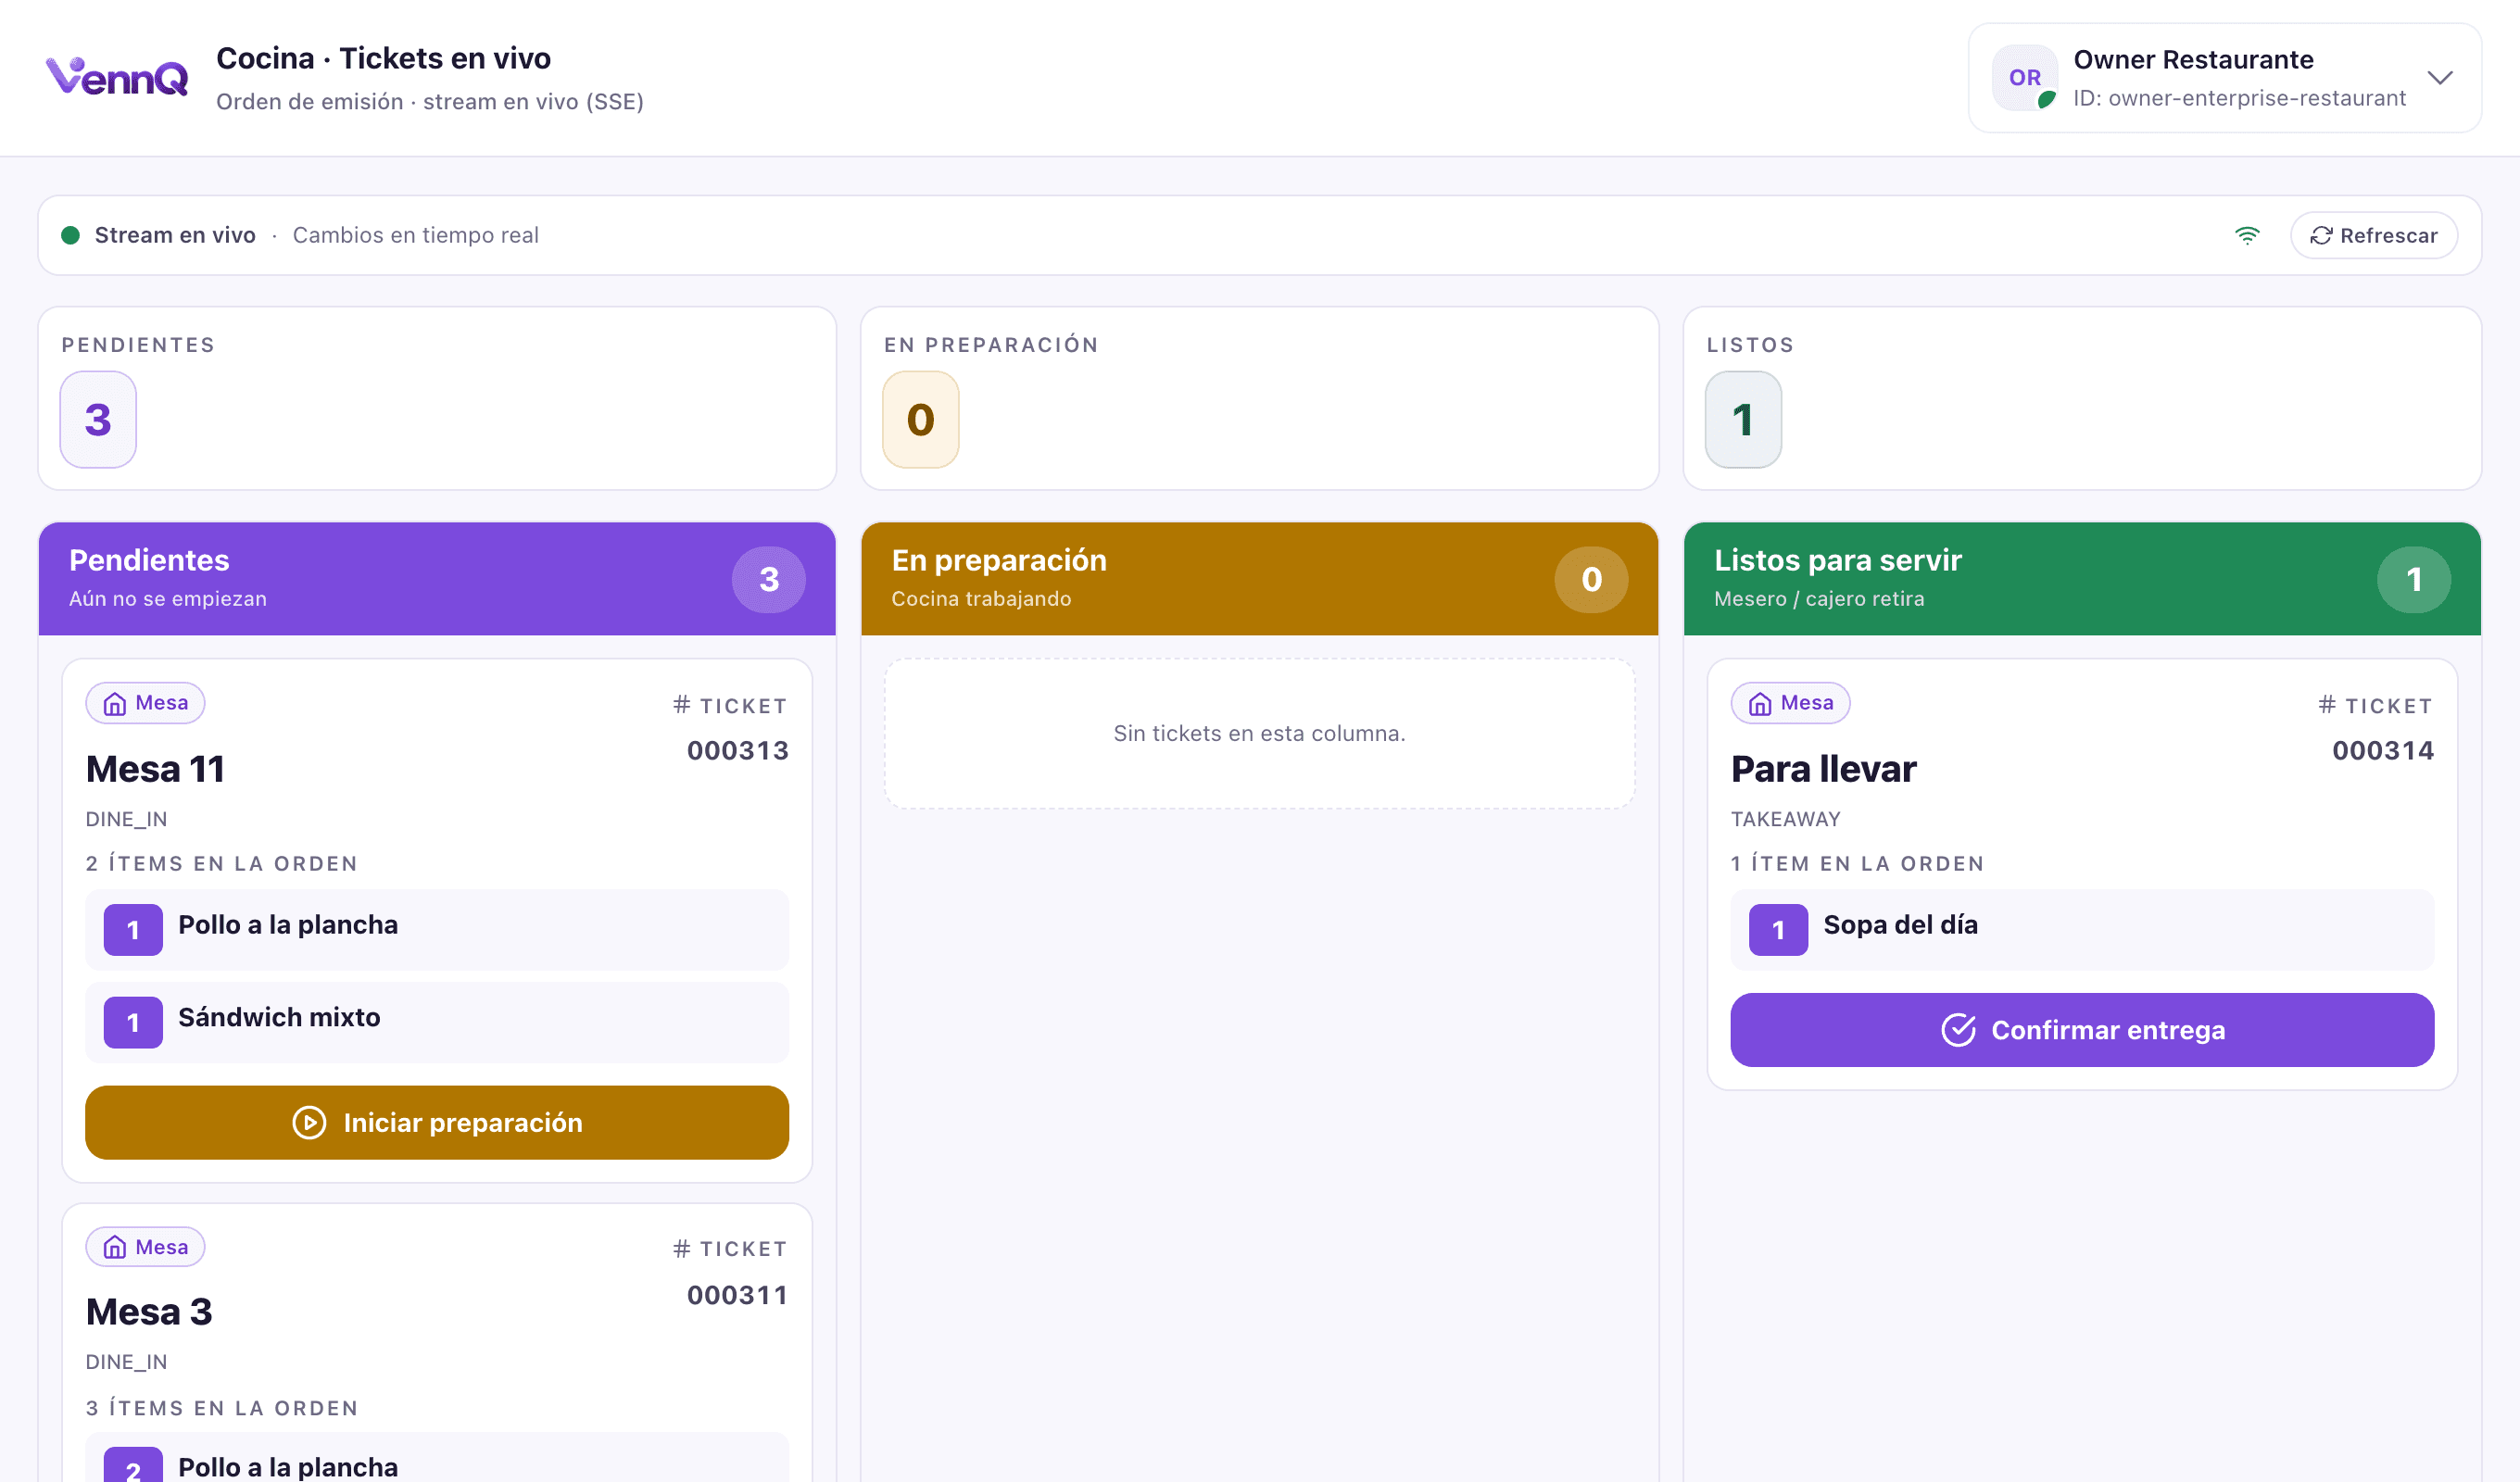Click the En preparación column header badge 0
The image size is (2520, 1482).
coord(1591,579)
